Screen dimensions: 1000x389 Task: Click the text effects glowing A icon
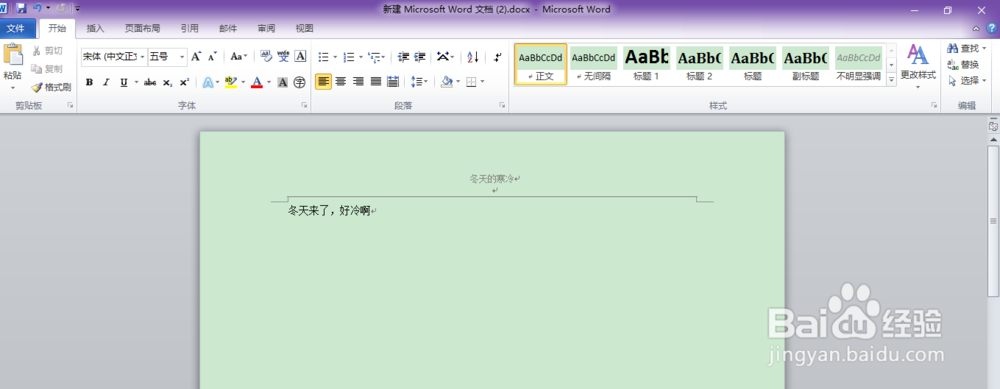pyautogui.click(x=208, y=82)
